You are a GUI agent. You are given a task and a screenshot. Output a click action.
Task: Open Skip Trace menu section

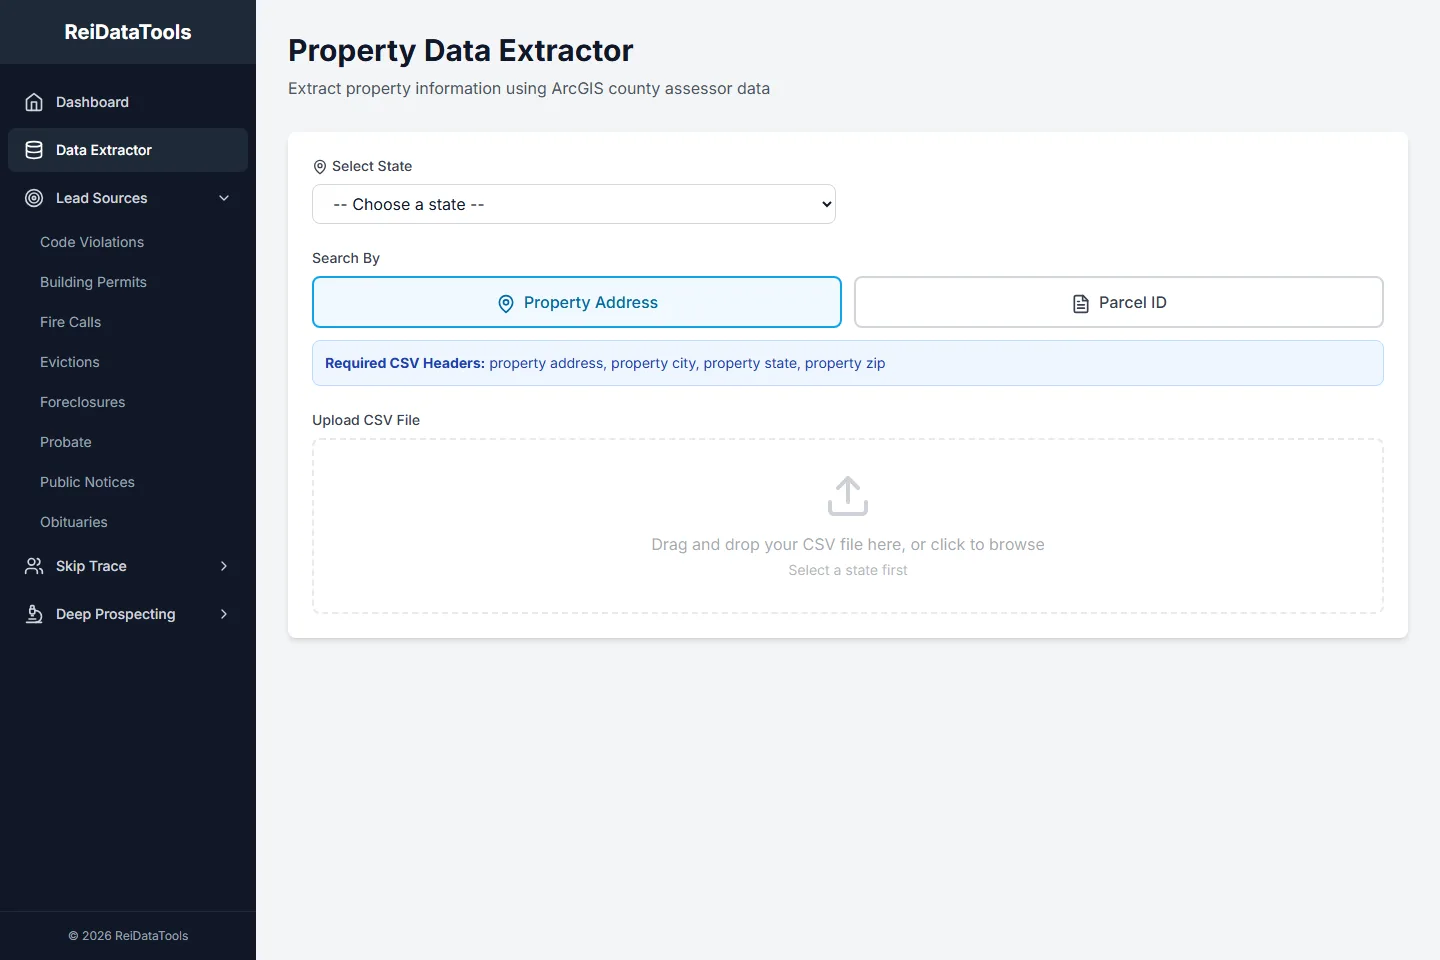coord(128,566)
